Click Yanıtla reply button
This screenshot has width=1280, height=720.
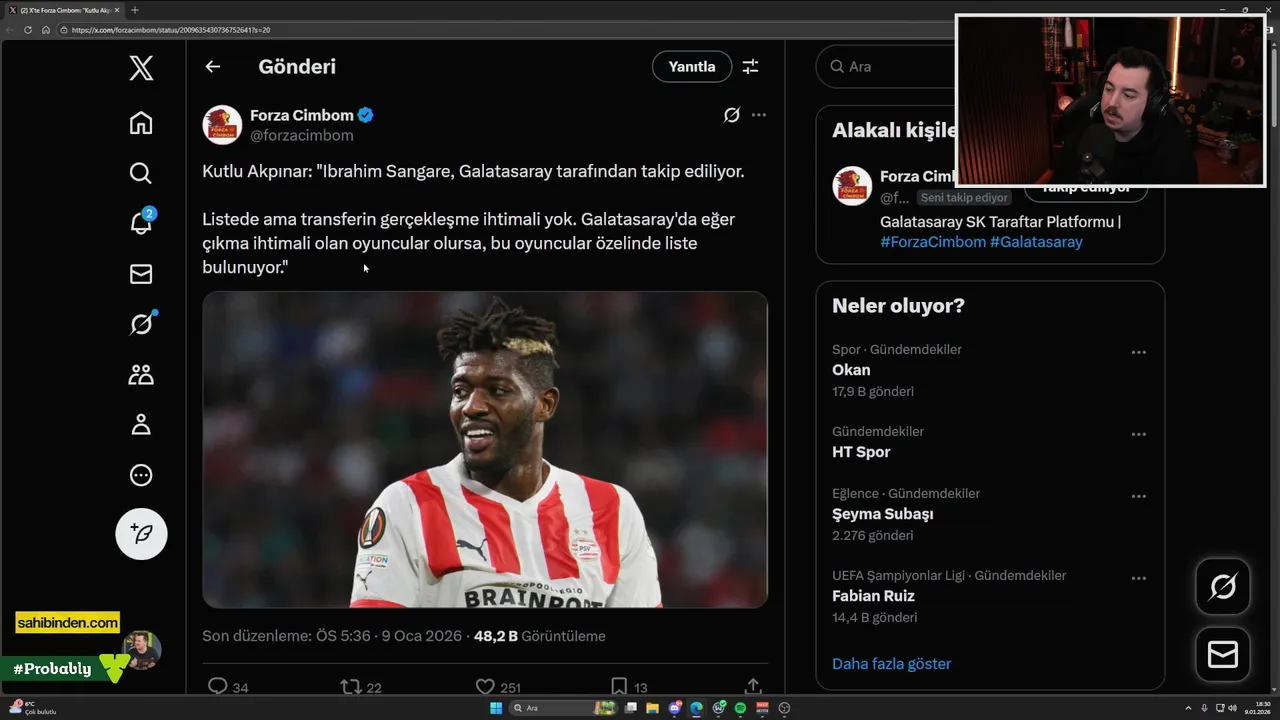coord(692,66)
